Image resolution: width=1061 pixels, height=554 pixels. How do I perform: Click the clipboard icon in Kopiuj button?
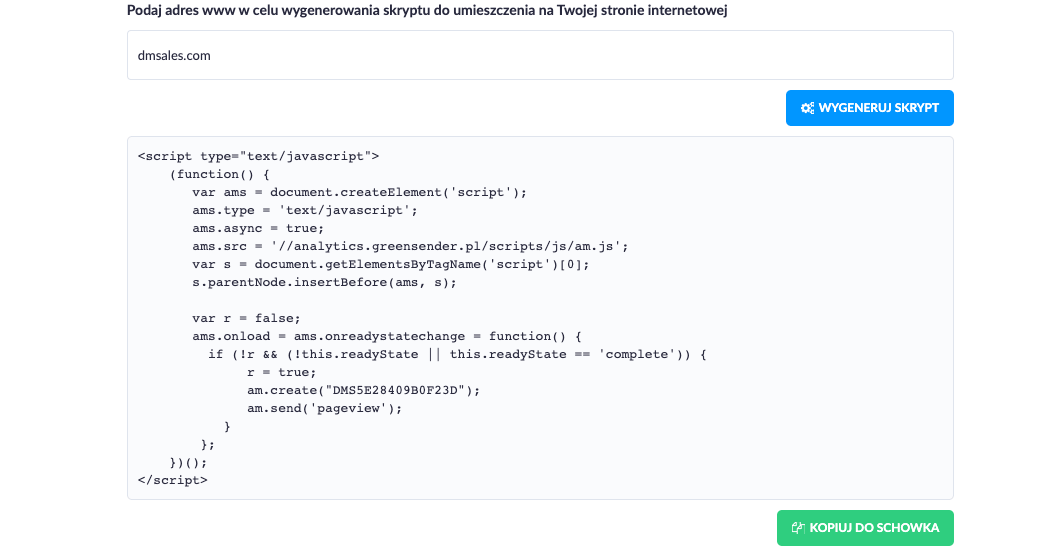click(x=798, y=528)
